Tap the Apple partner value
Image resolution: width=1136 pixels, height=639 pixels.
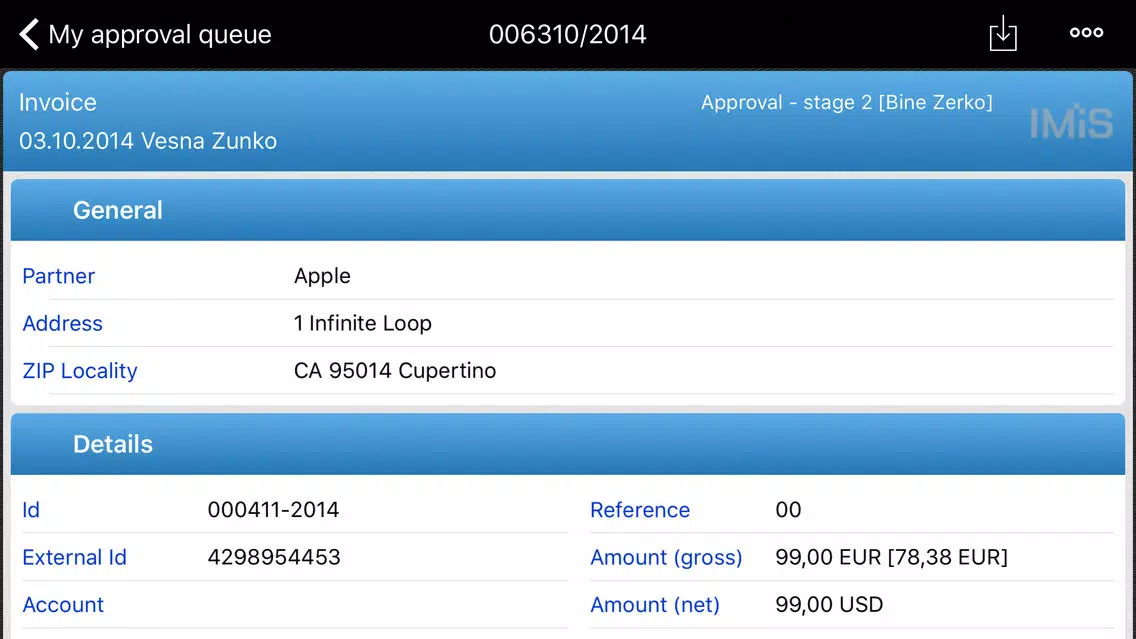tap(322, 276)
